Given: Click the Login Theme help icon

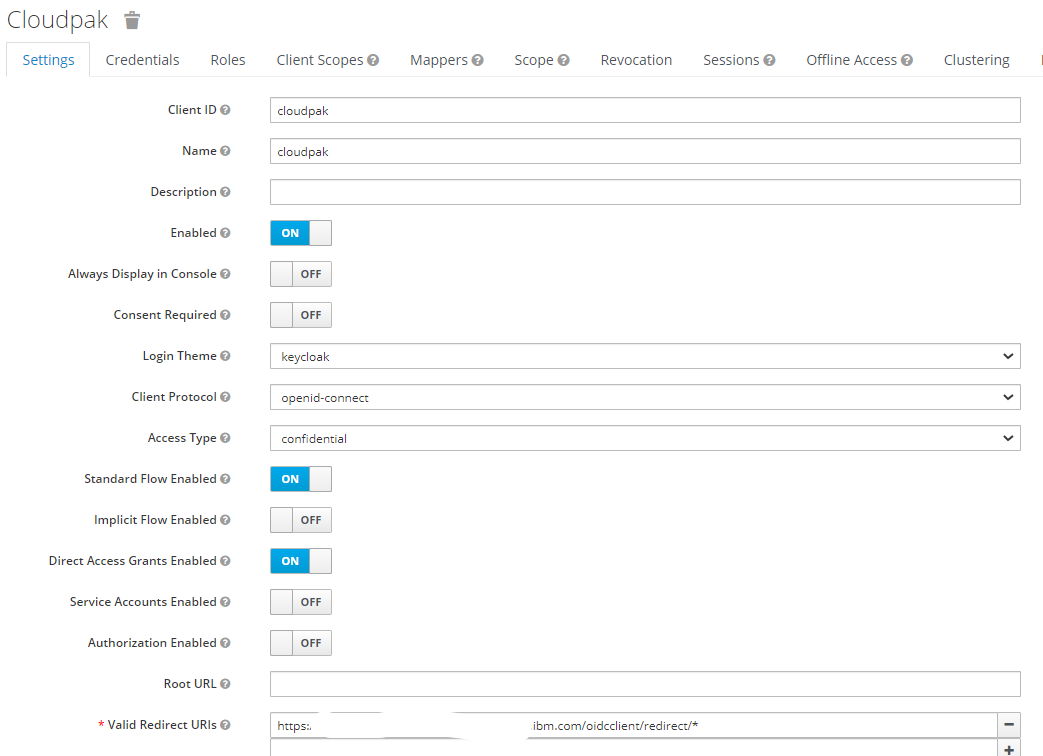Looking at the screenshot, I should tap(225, 356).
